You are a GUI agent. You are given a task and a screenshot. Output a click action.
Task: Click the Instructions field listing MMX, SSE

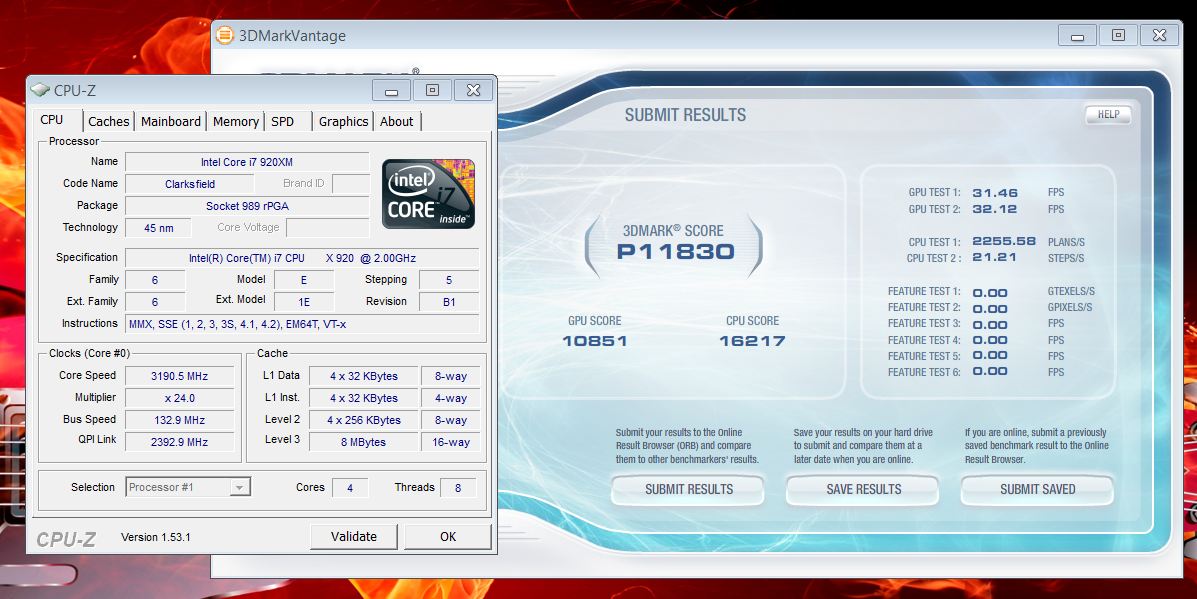click(x=302, y=324)
